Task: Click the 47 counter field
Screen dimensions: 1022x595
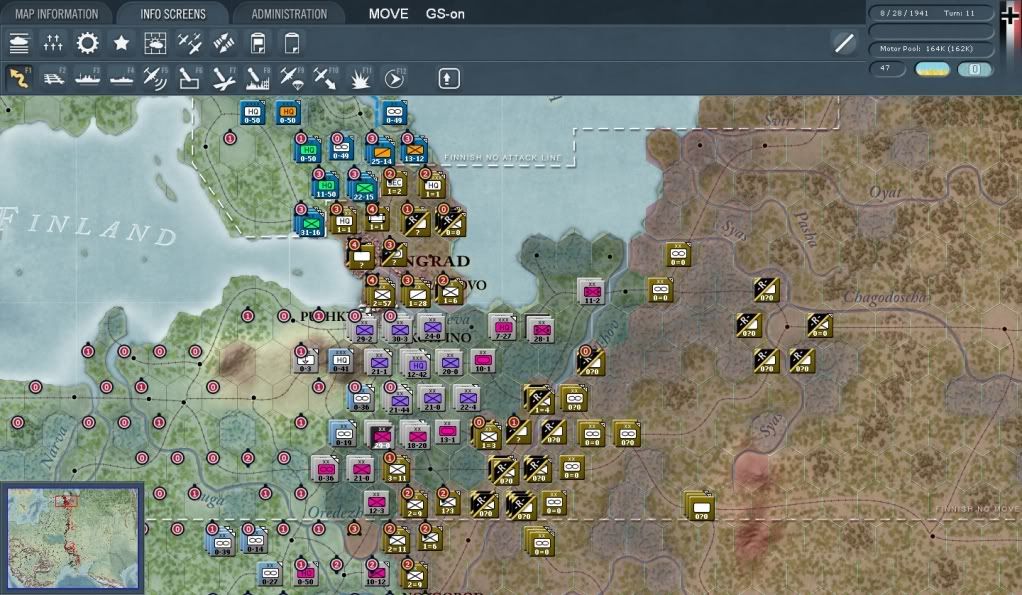Action: pos(887,68)
